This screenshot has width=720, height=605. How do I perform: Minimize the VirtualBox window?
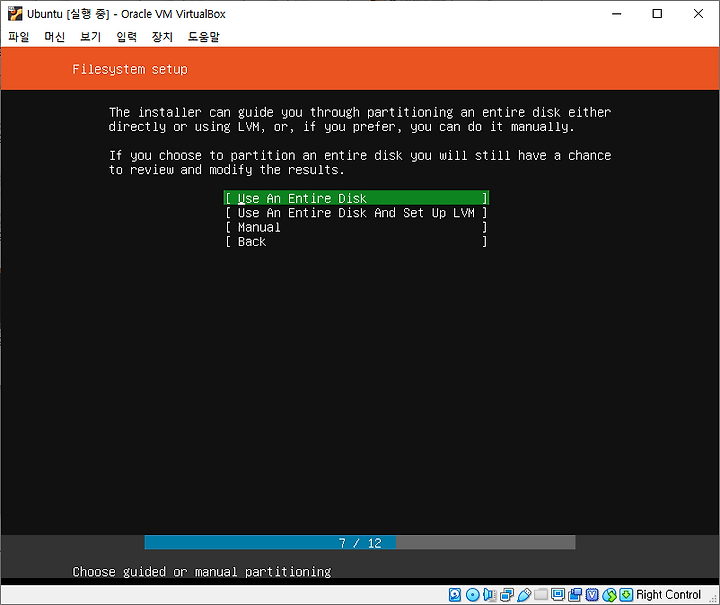pyautogui.click(x=616, y=14)
